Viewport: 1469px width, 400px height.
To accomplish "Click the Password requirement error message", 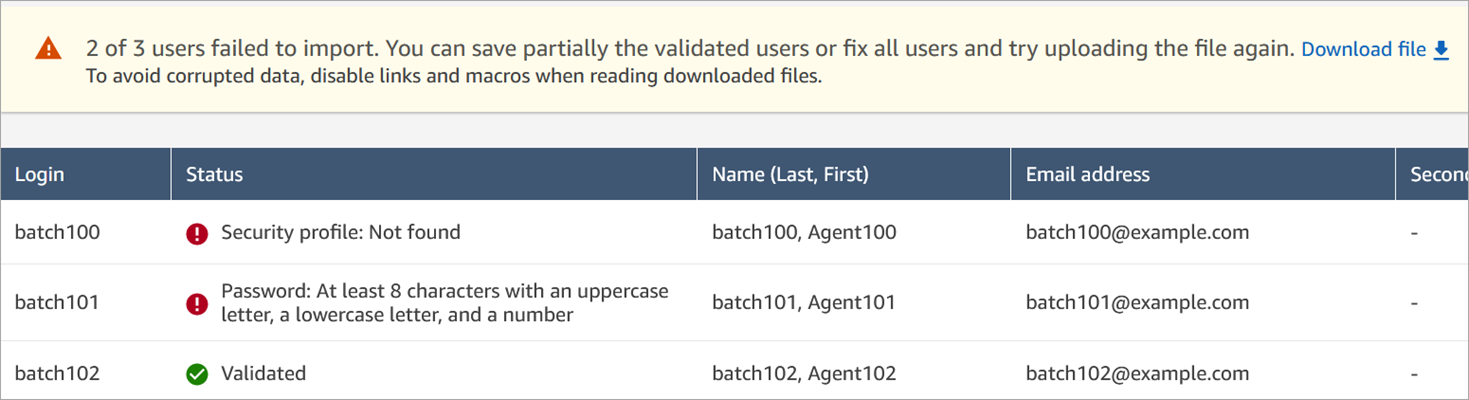I will 444,303.
